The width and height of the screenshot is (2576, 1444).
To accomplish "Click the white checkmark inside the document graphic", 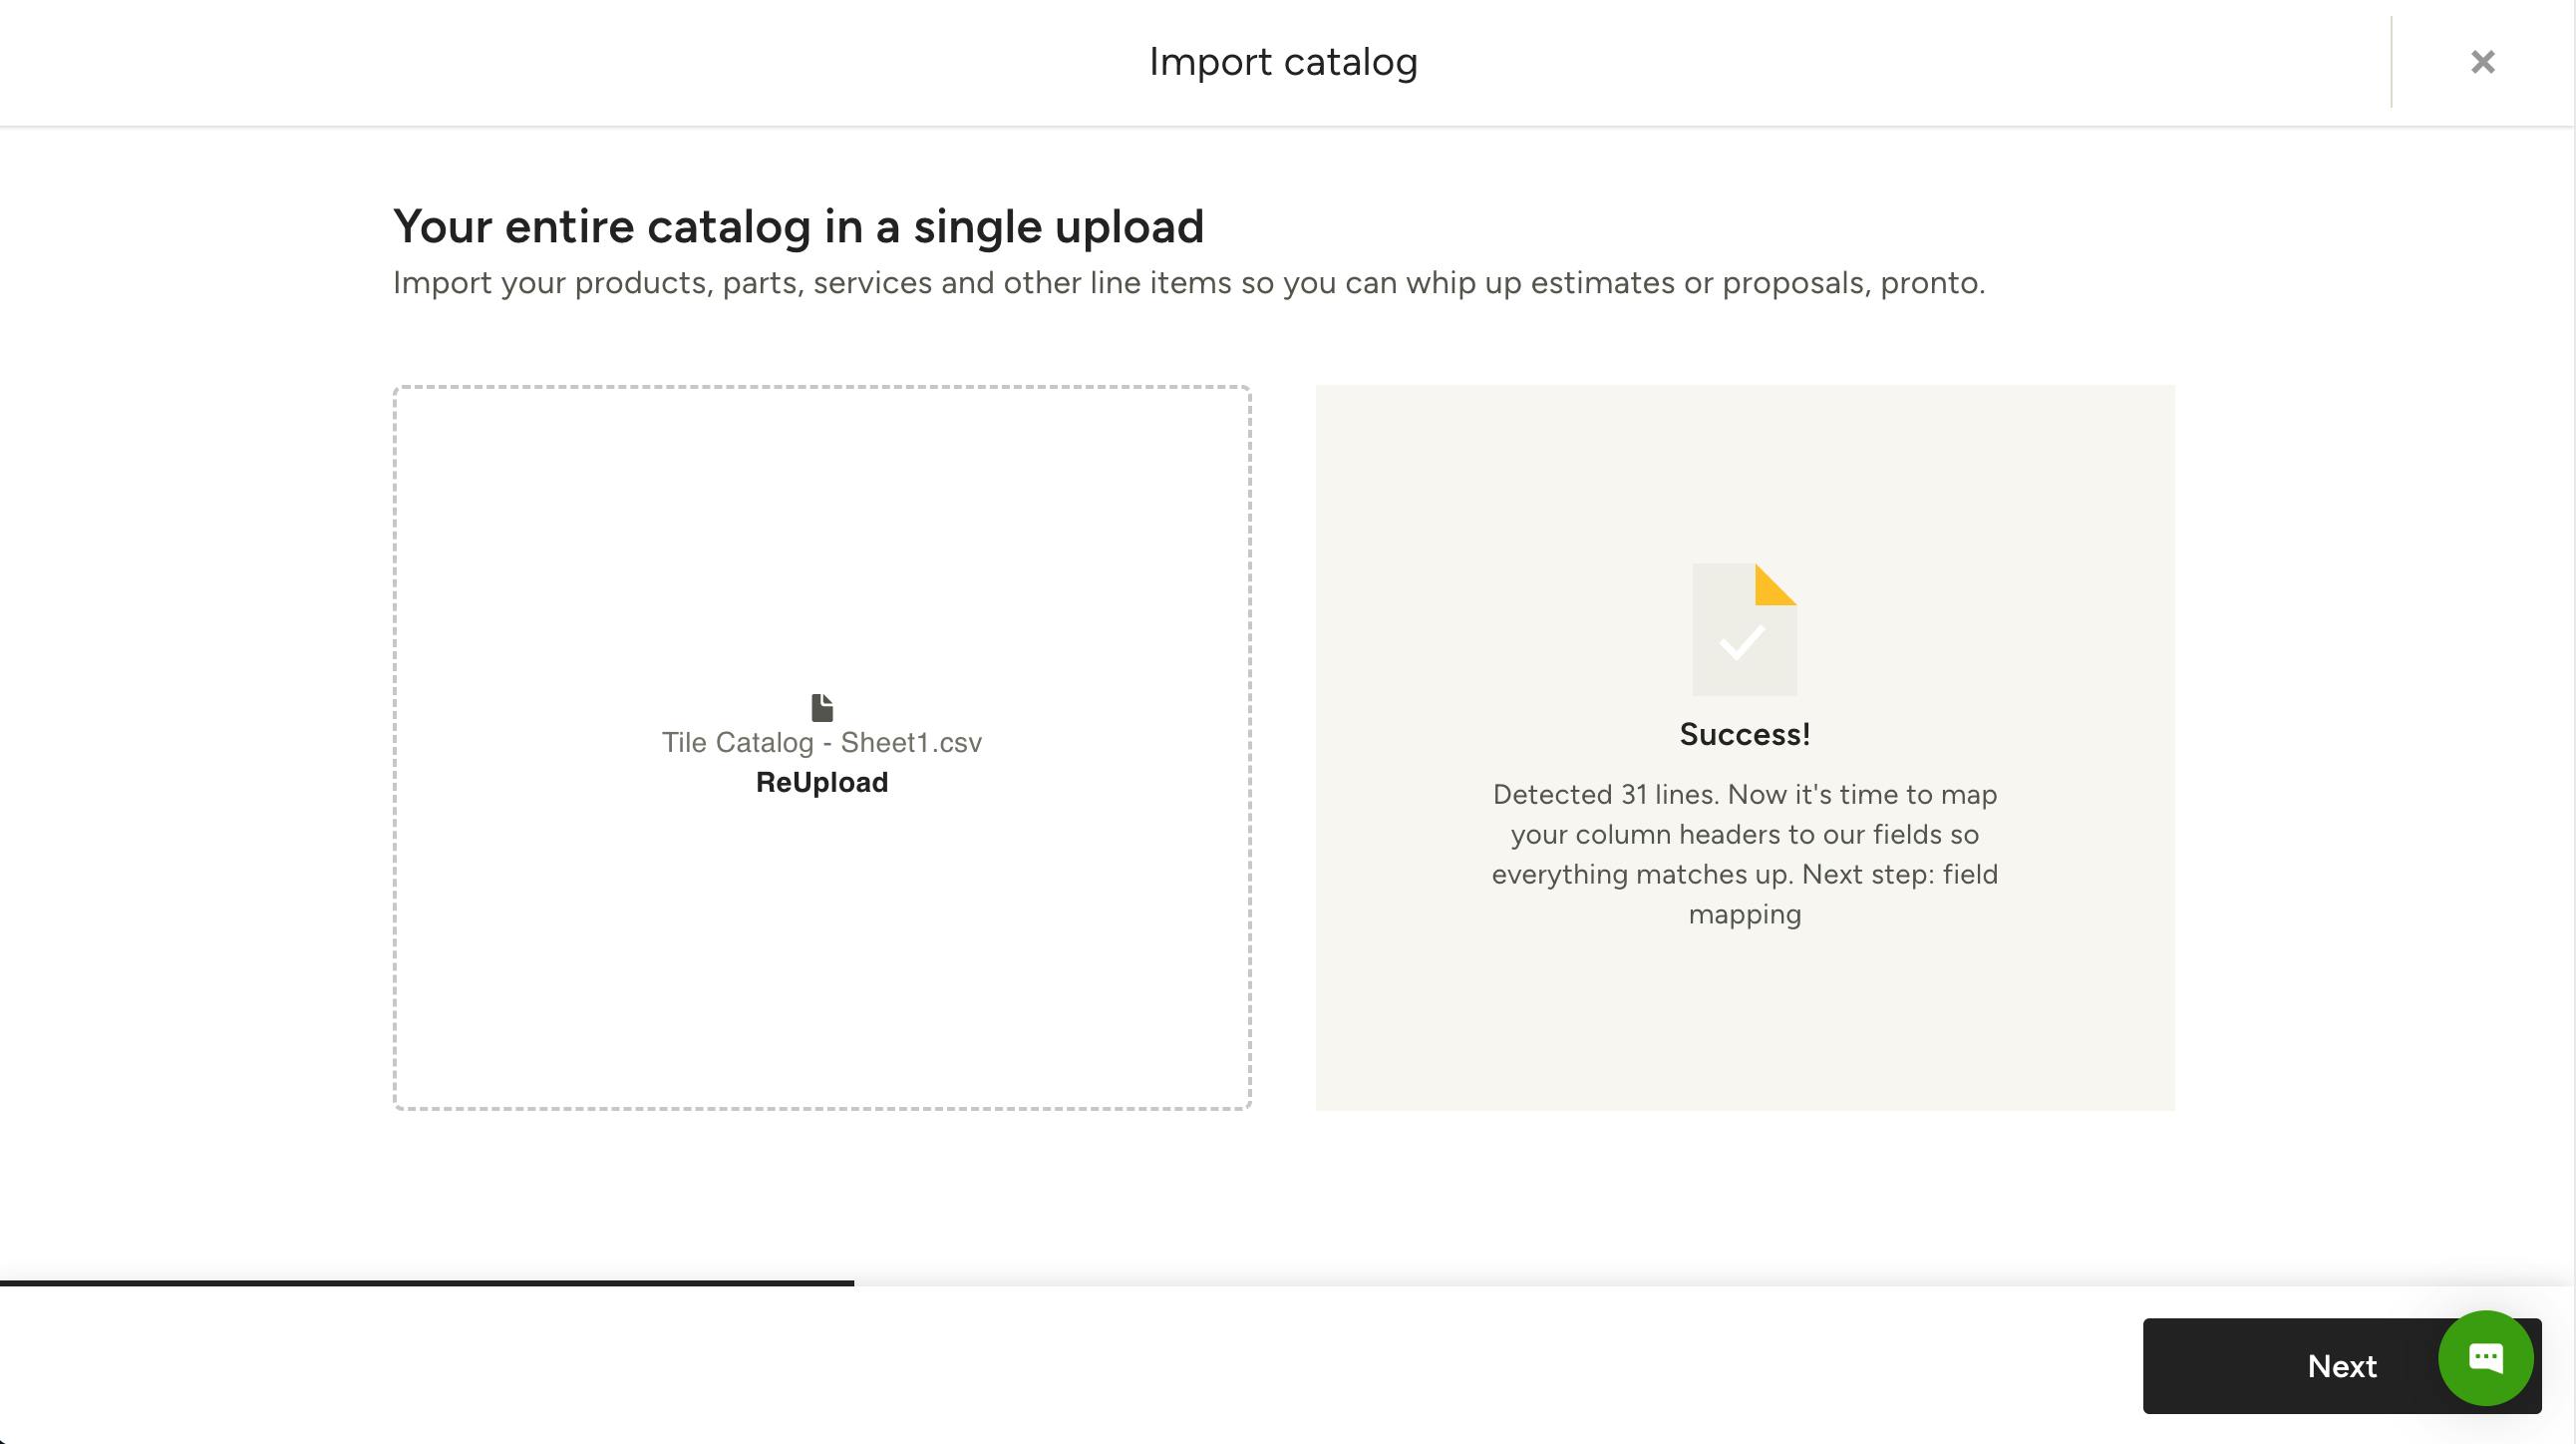I will coord(1744,641).
